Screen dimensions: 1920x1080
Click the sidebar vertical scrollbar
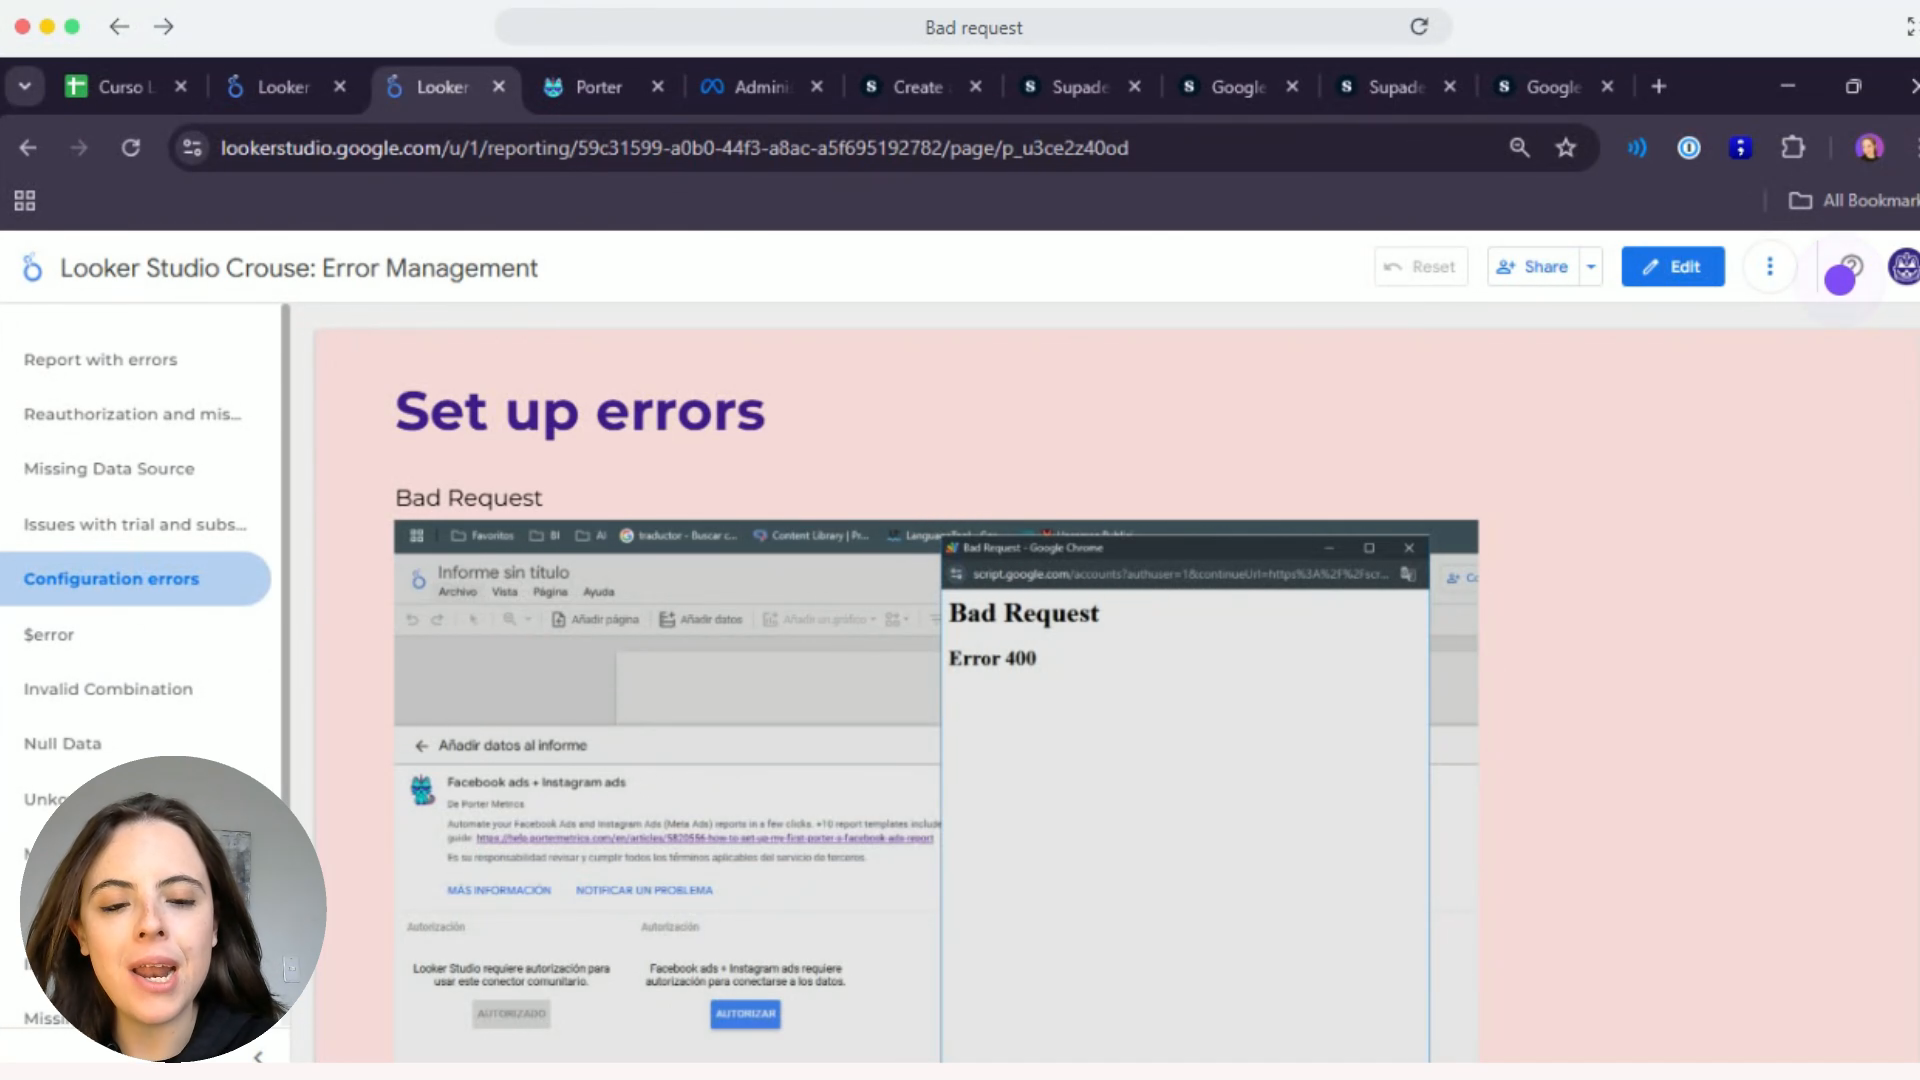pyautogui.click(x=286, y=550)
